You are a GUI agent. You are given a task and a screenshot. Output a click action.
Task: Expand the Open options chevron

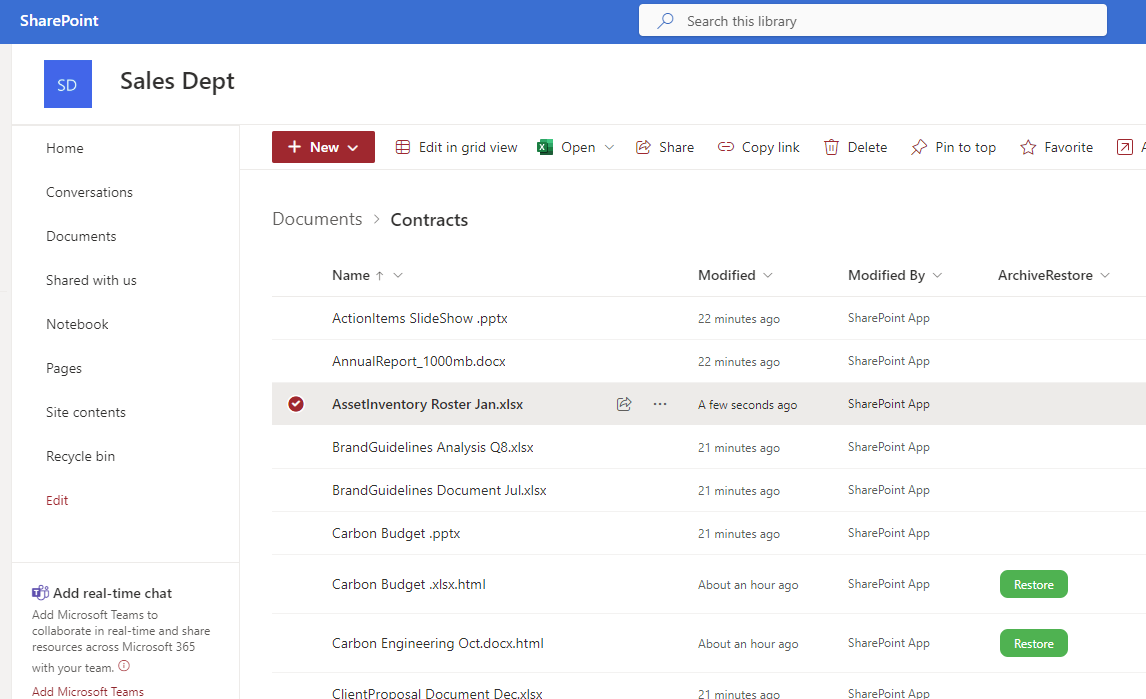click(610, 147)
